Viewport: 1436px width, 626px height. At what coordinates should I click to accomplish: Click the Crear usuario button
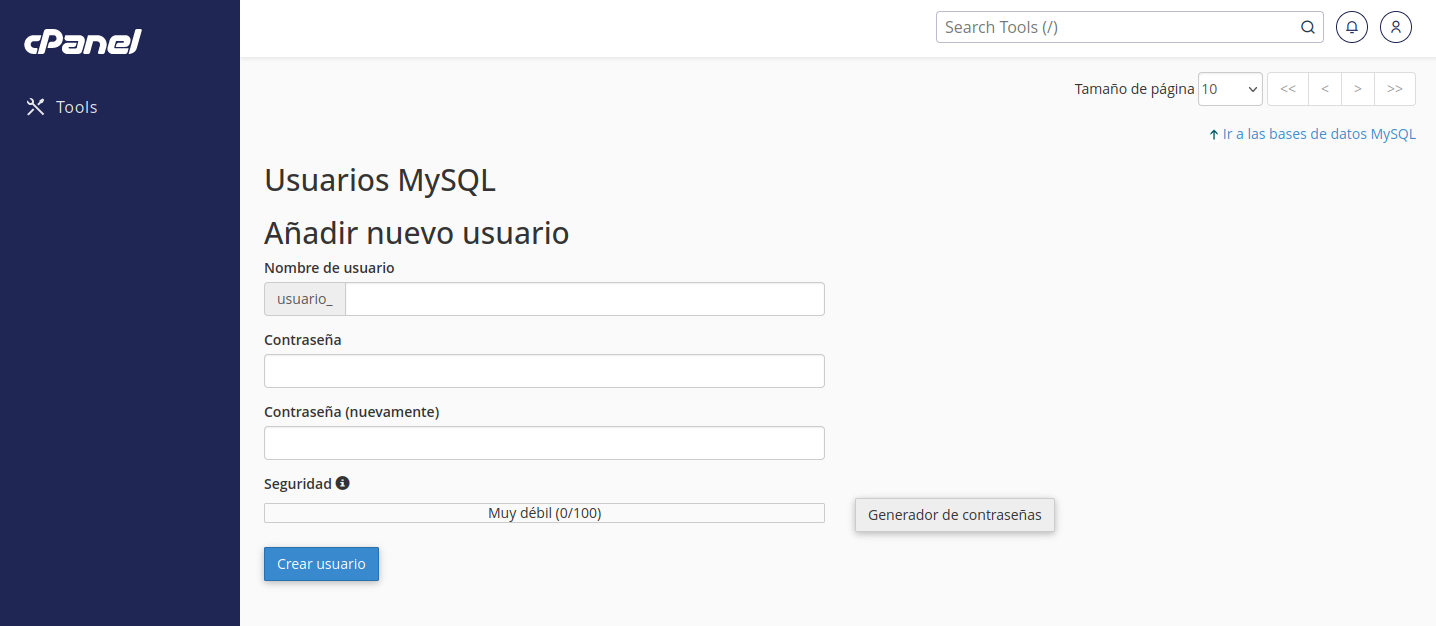tap(321, 564)
